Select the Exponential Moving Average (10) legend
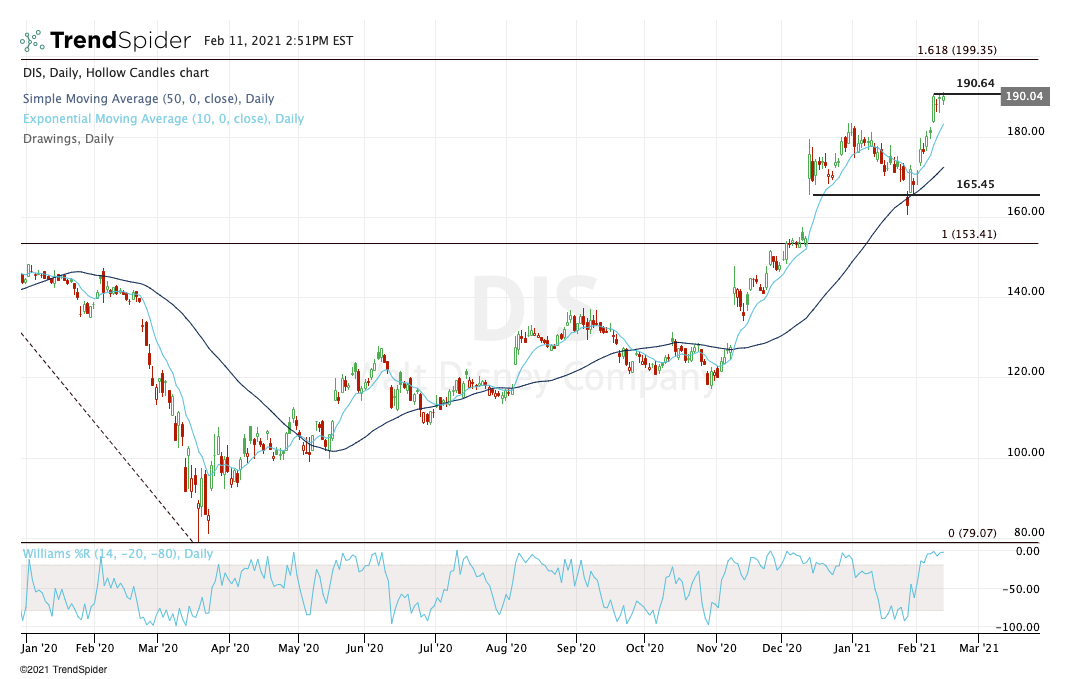Image resolution: width=1070 pixels, height=679 pixels. click(x=163, y=119)
